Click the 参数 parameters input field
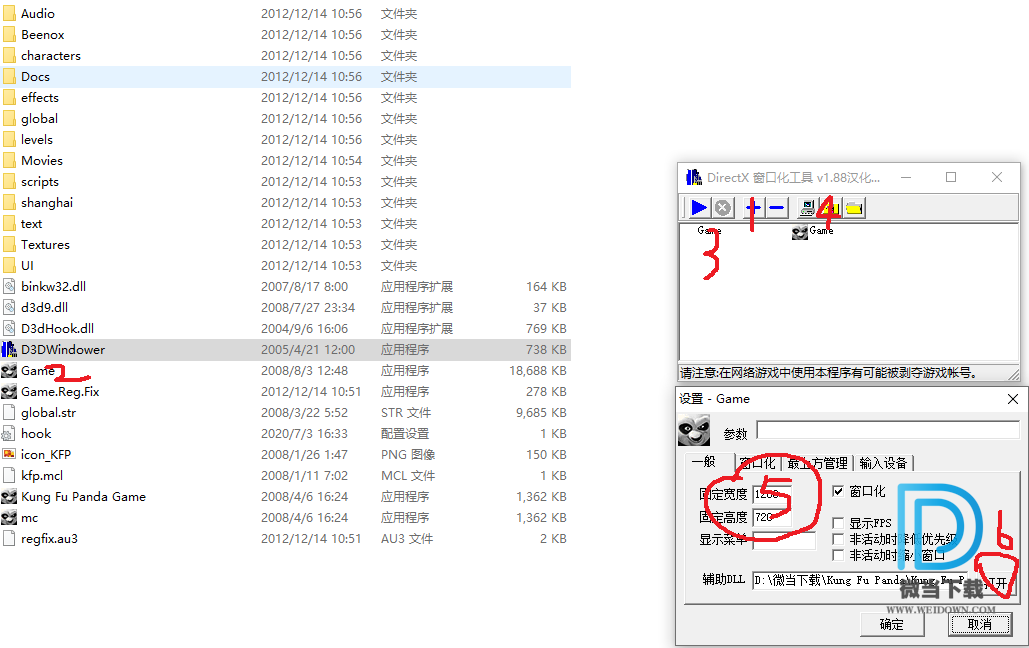 tap(887, 430)
